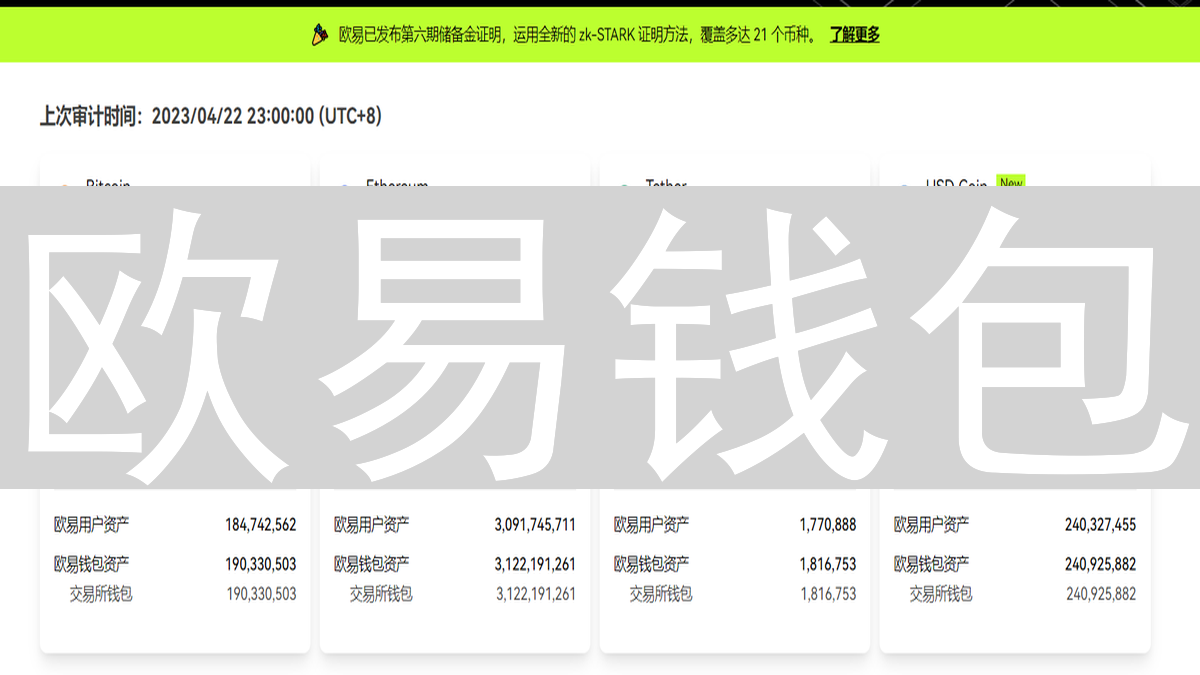Screen dimensions: 1200x675
Task: Click 交易所钱包 row value 3,122,191,261
Action: 536,594
